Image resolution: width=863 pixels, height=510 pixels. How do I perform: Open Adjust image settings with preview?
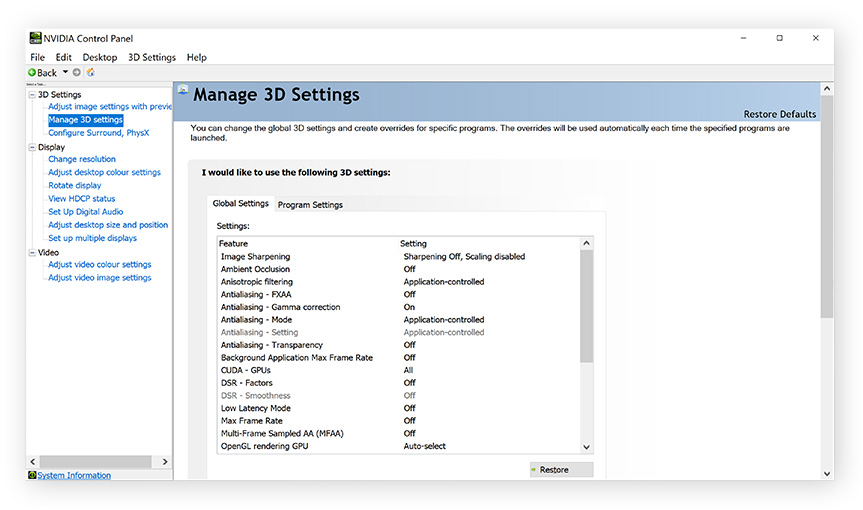tap(110, 106)
